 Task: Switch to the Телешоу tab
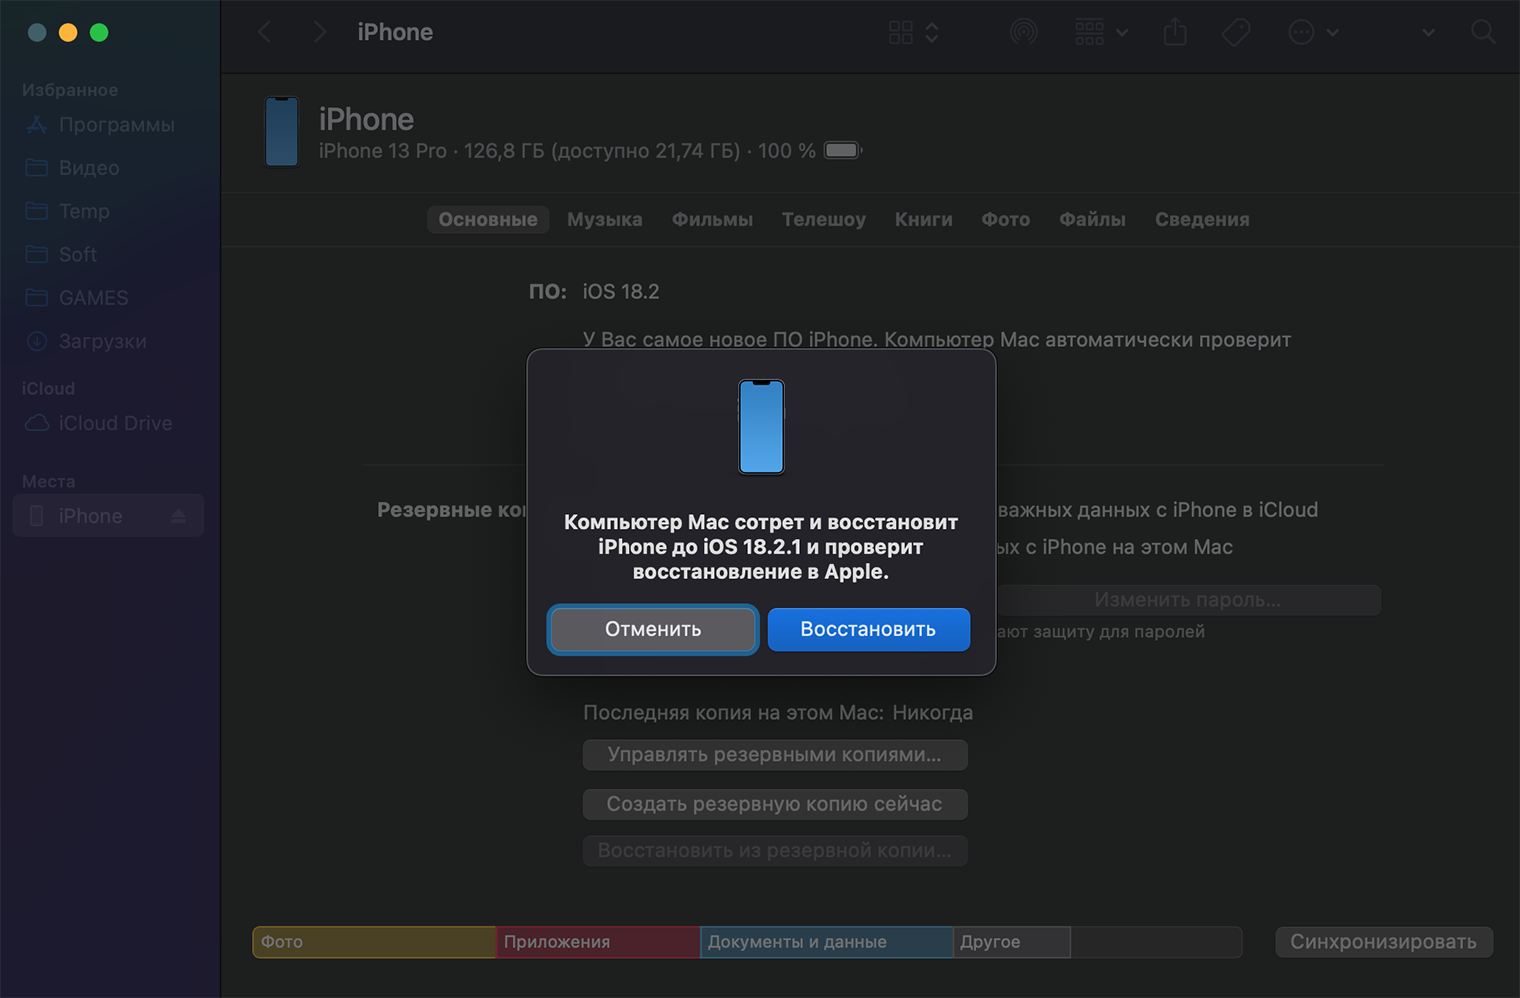(x=824, y=219)
